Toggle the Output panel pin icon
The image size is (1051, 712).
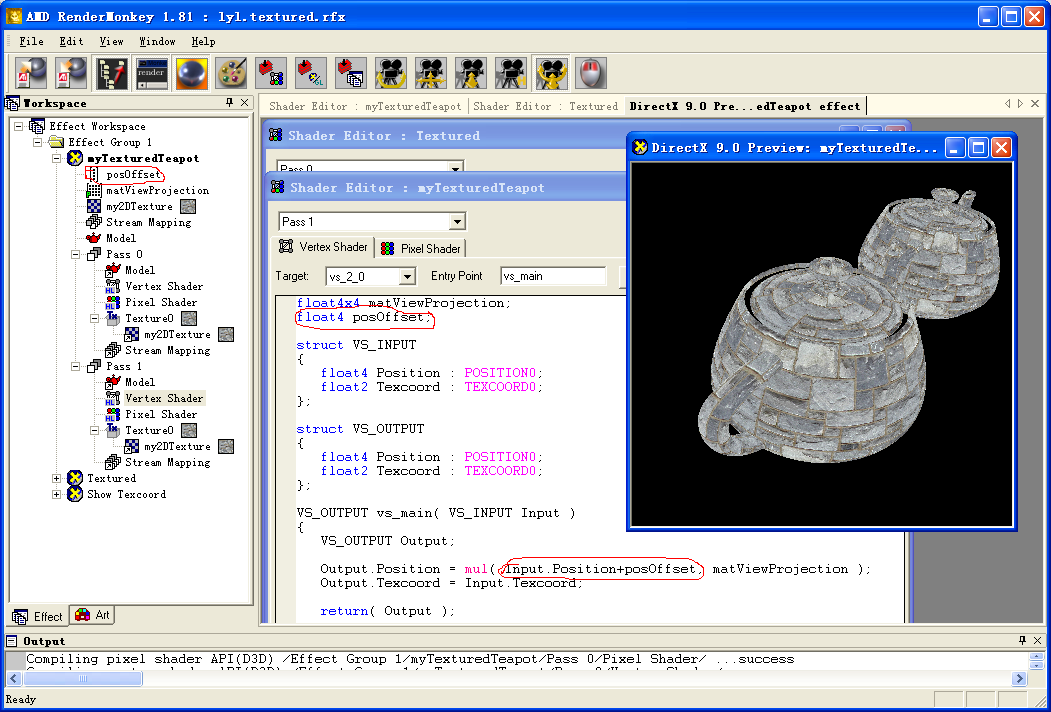(1022, 640)
